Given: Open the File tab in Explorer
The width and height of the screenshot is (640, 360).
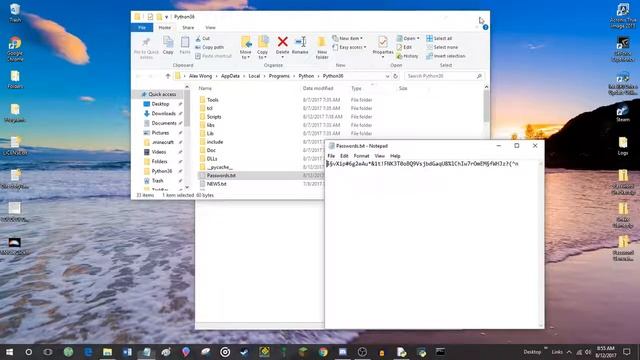Looking at the screenshot, I should pos(142,27).
